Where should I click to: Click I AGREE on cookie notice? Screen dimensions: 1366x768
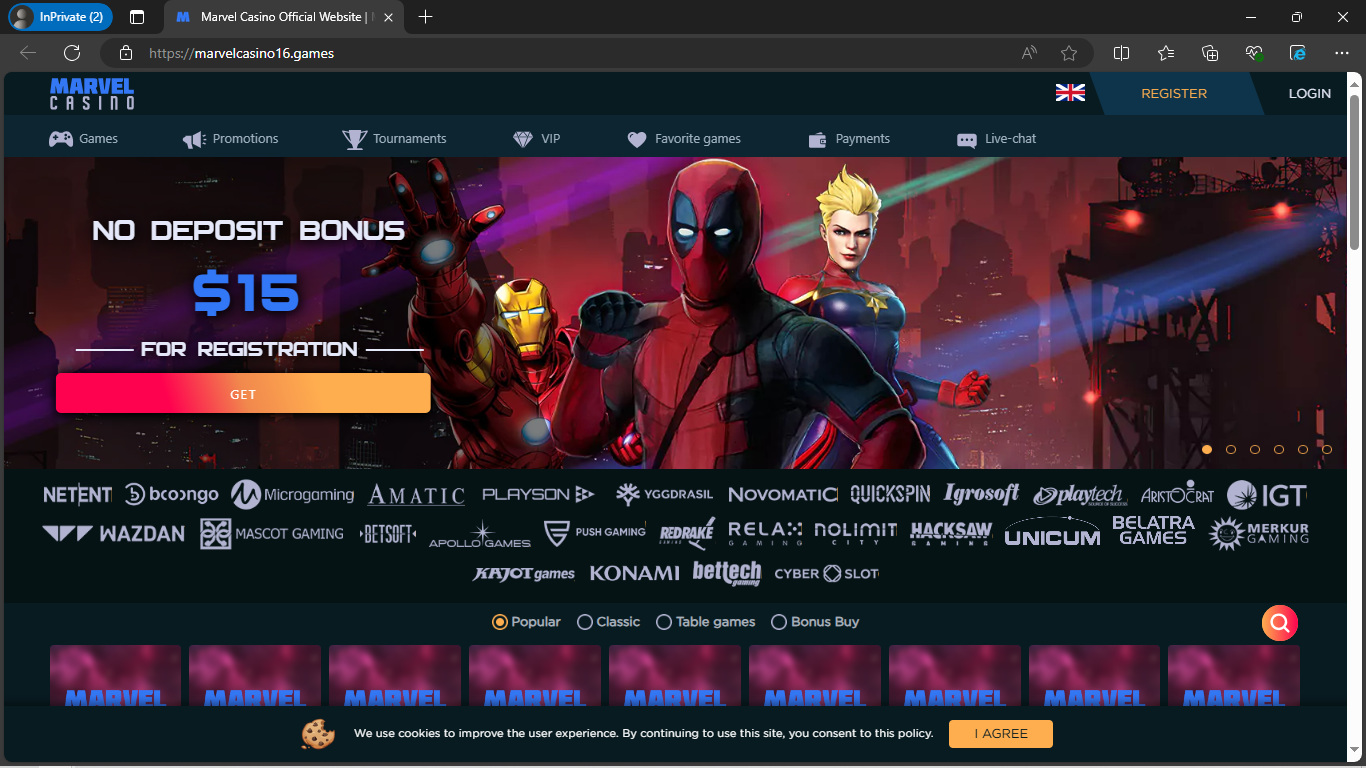(1000, 734)
